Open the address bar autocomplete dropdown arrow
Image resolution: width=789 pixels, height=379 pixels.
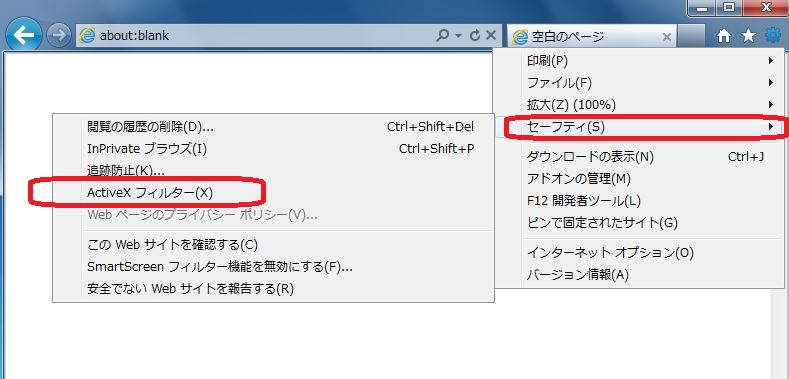[458, 36]
